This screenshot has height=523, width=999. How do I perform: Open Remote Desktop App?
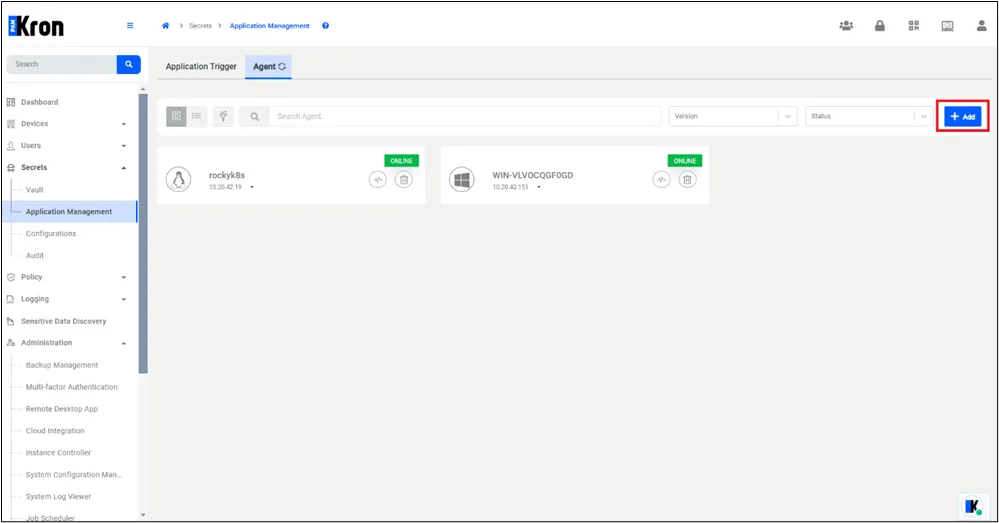[x=62, y=409]
